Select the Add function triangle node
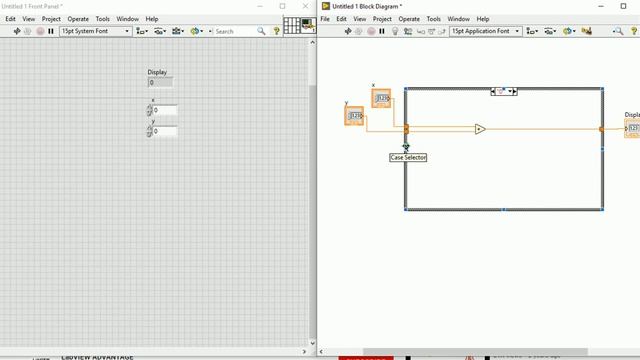Viewport: 640px width, 360px height. [x=480, y=129]
